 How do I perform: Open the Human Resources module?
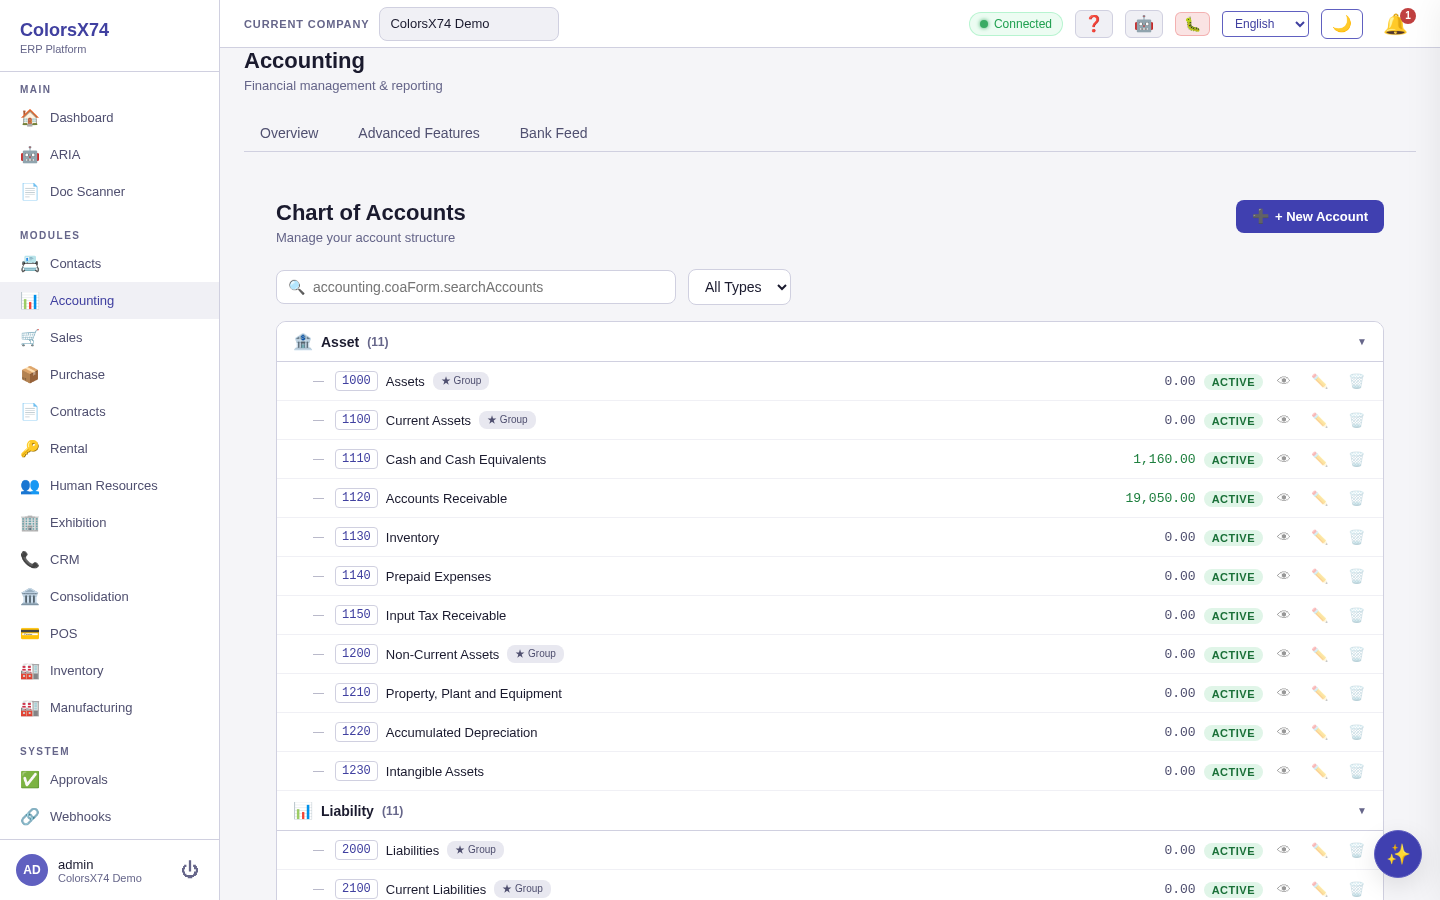110,485
